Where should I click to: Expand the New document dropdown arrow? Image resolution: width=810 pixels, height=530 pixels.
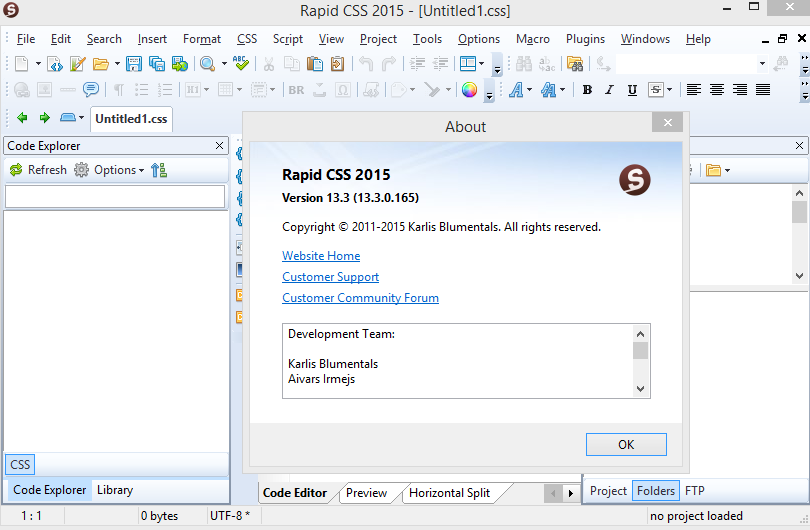(x=38, y=64)
